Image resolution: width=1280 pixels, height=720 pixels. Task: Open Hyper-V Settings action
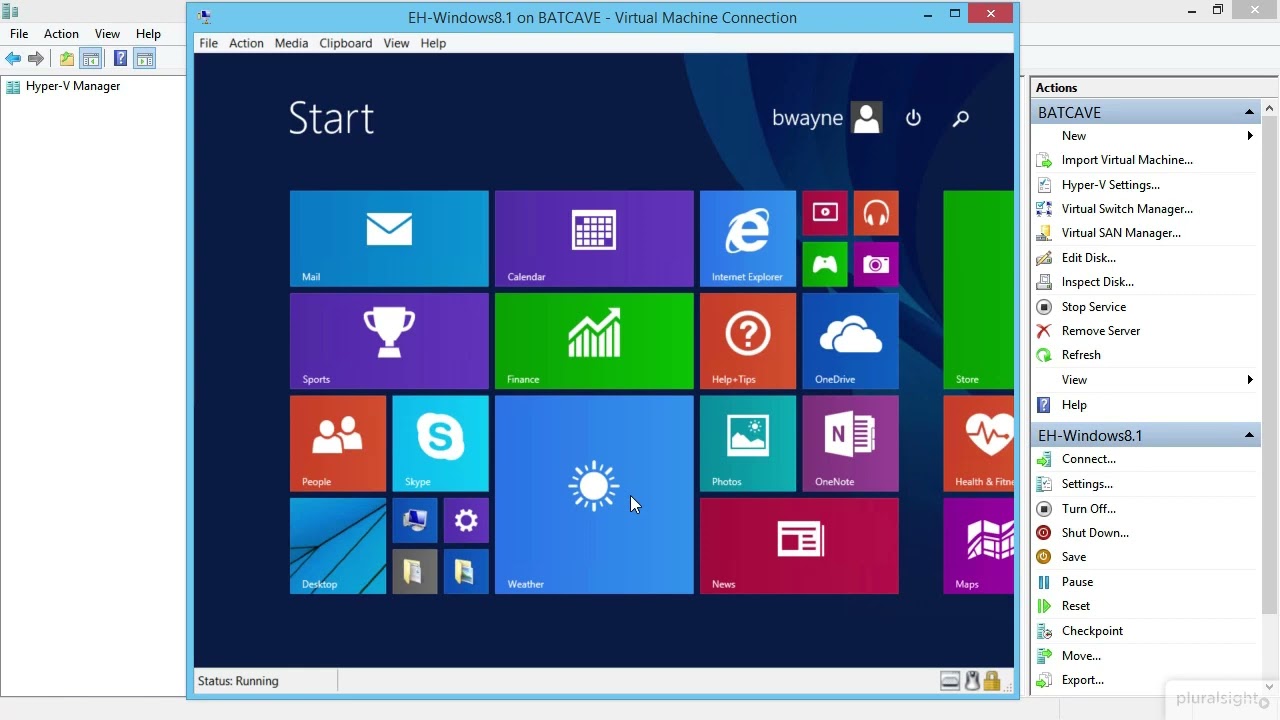[x=1110, y=185]
